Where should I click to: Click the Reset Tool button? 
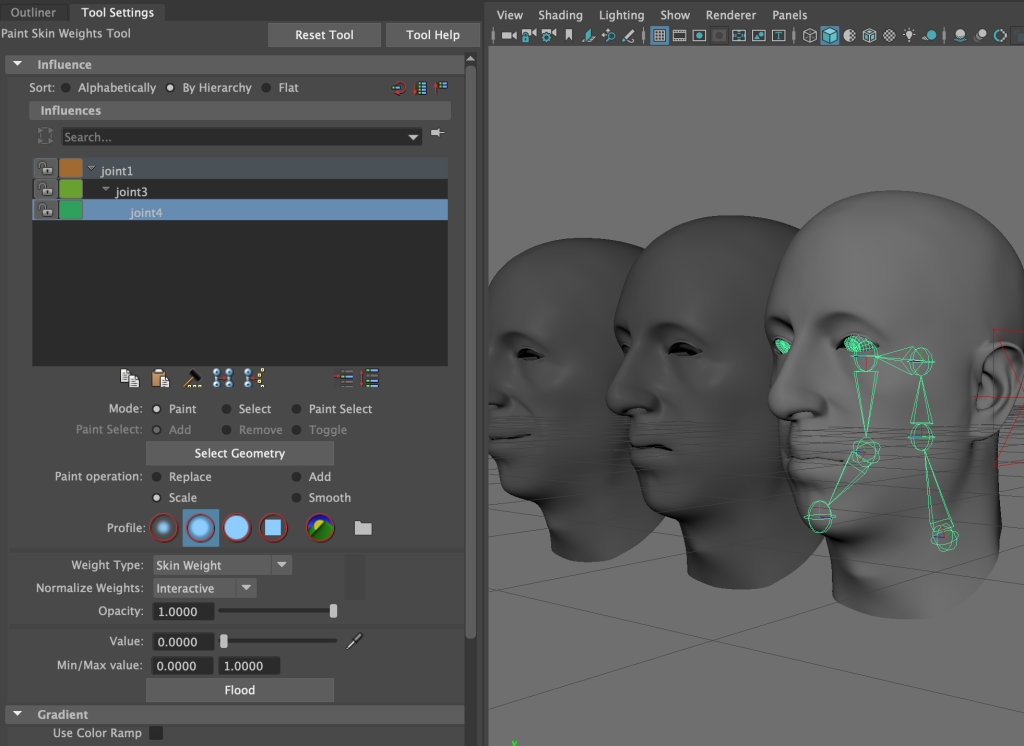(x=324, y=35)
